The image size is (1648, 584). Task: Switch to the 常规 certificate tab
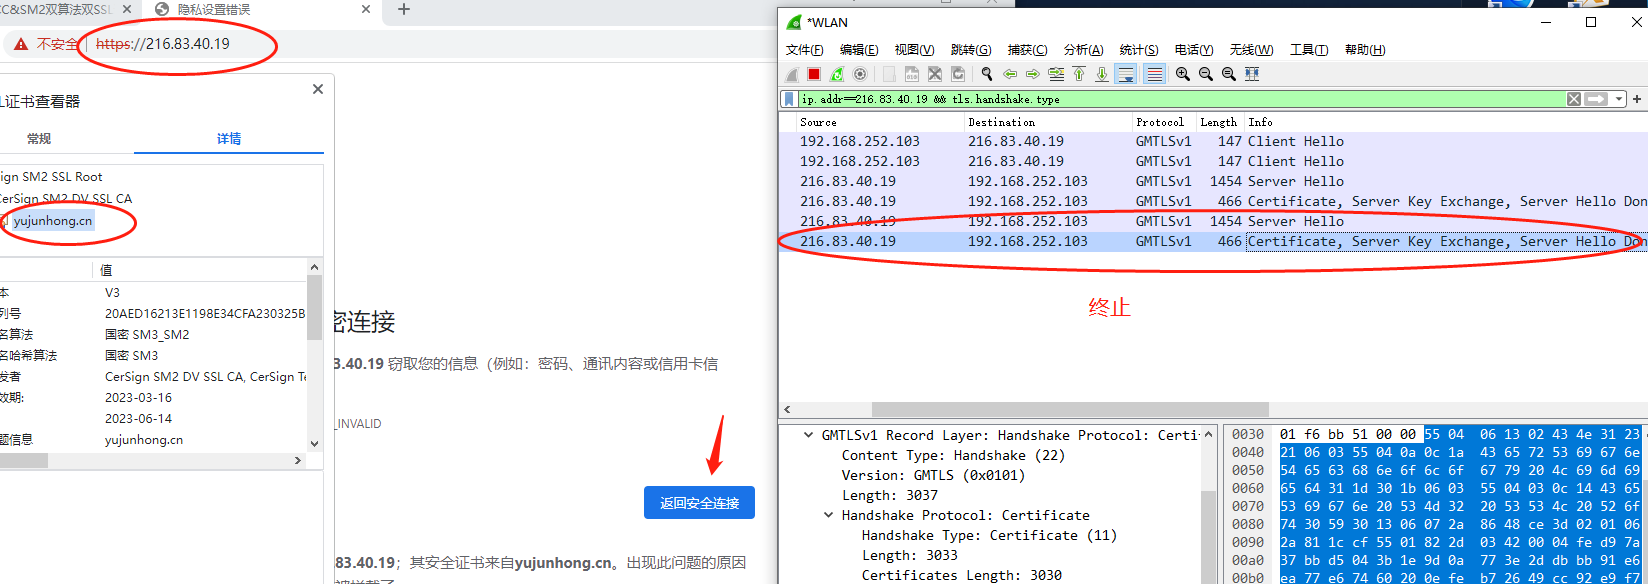click(39, 139)
